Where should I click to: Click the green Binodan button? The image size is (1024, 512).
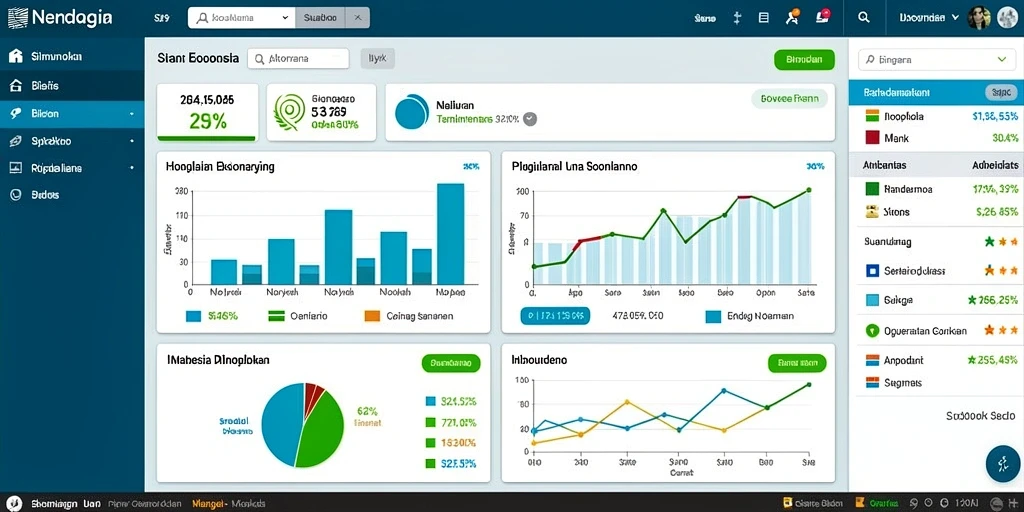804,59
